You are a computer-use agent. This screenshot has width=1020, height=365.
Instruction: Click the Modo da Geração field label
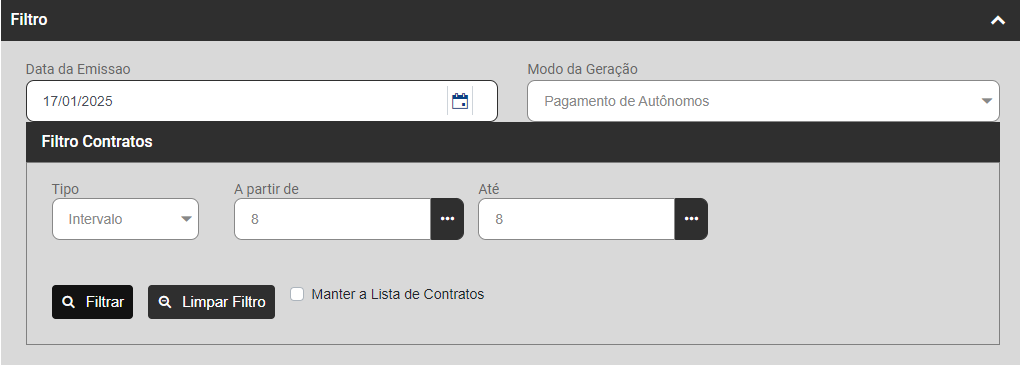click(x=582, y=69)
